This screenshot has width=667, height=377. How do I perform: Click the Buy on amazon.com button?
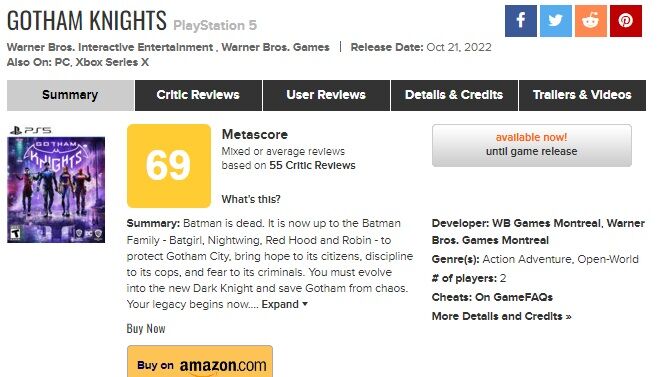click(x=200, y=362)
